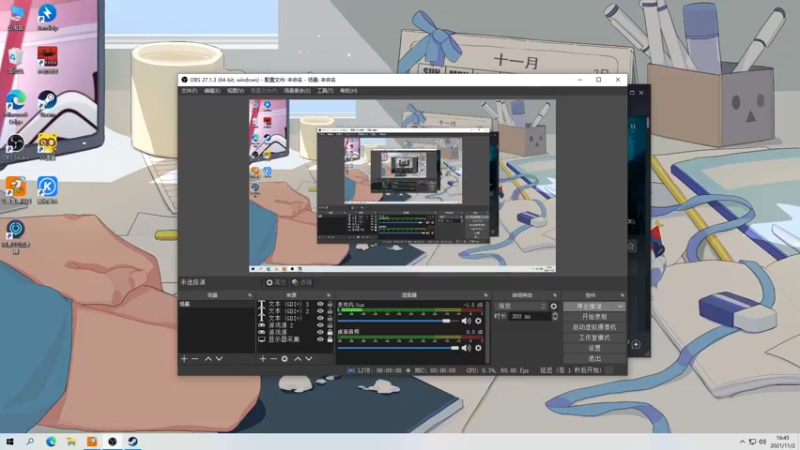Open source properties via the gear icon
This screenshot has width=800, height=450.
[x=285, y=359]
